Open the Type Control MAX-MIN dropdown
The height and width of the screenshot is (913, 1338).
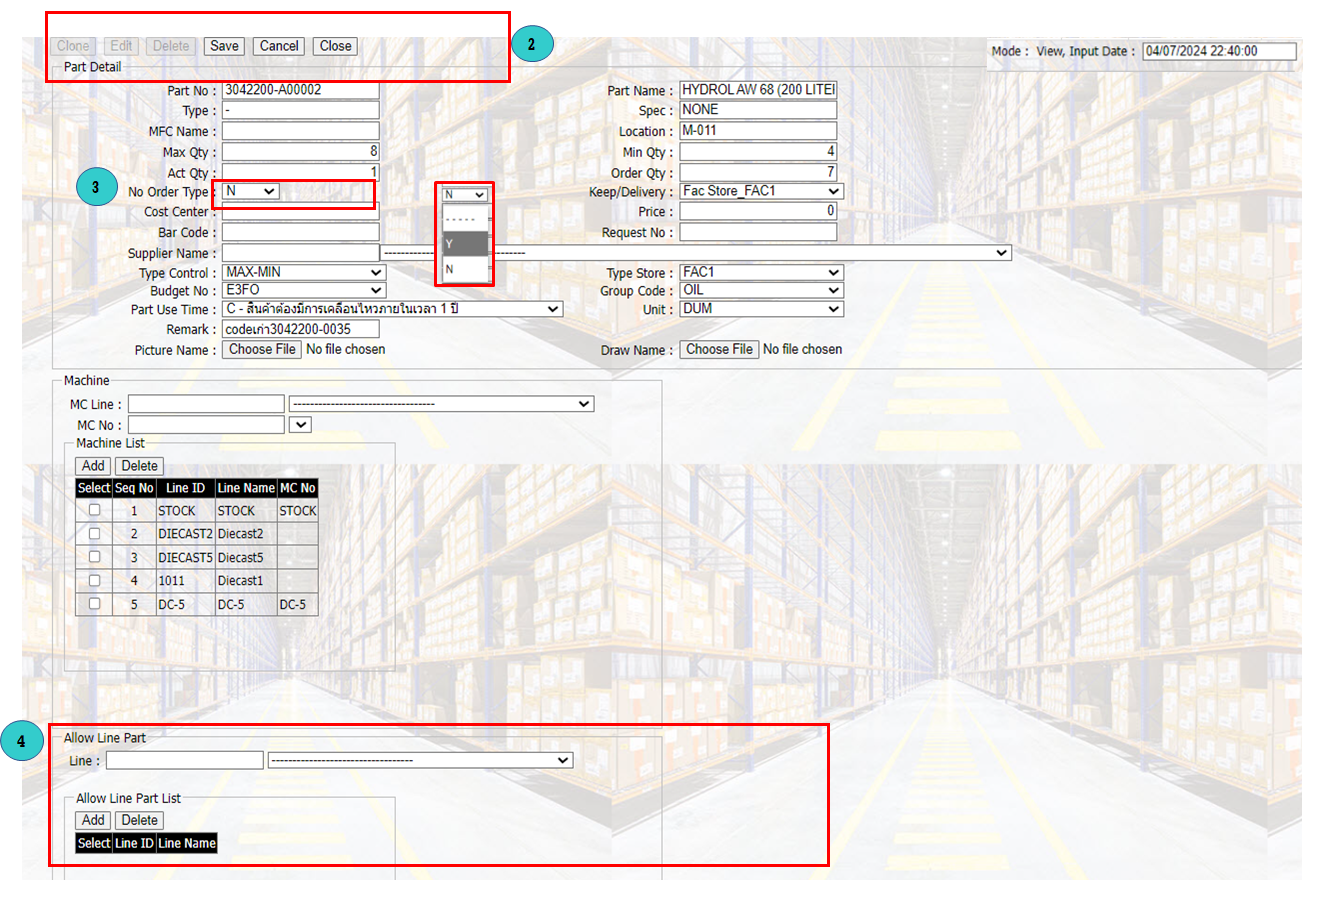(304, 272)
